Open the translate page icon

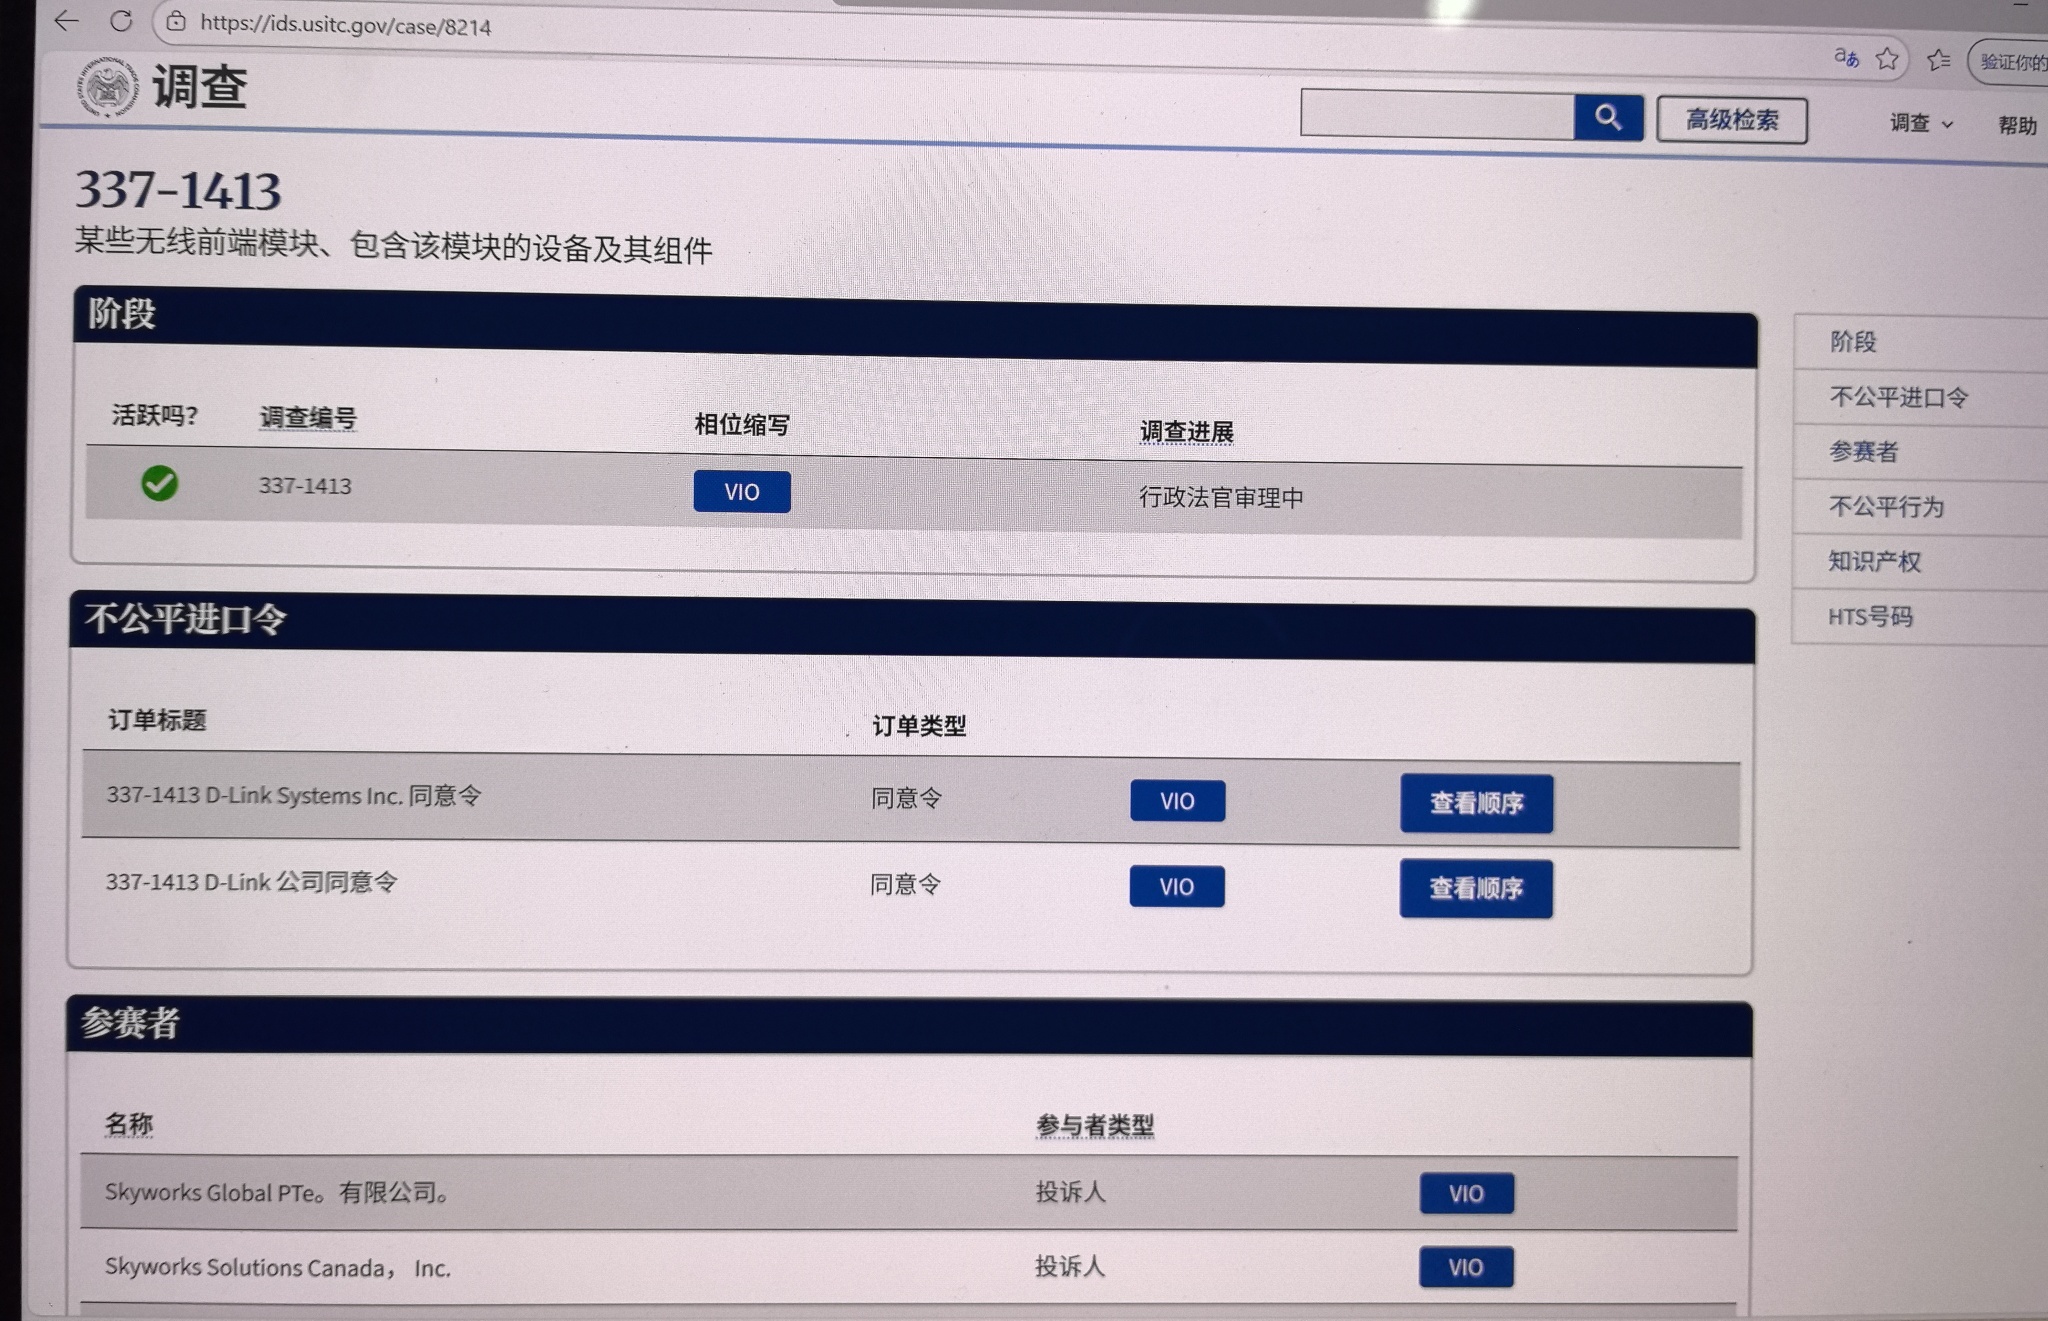point(1845,58)
